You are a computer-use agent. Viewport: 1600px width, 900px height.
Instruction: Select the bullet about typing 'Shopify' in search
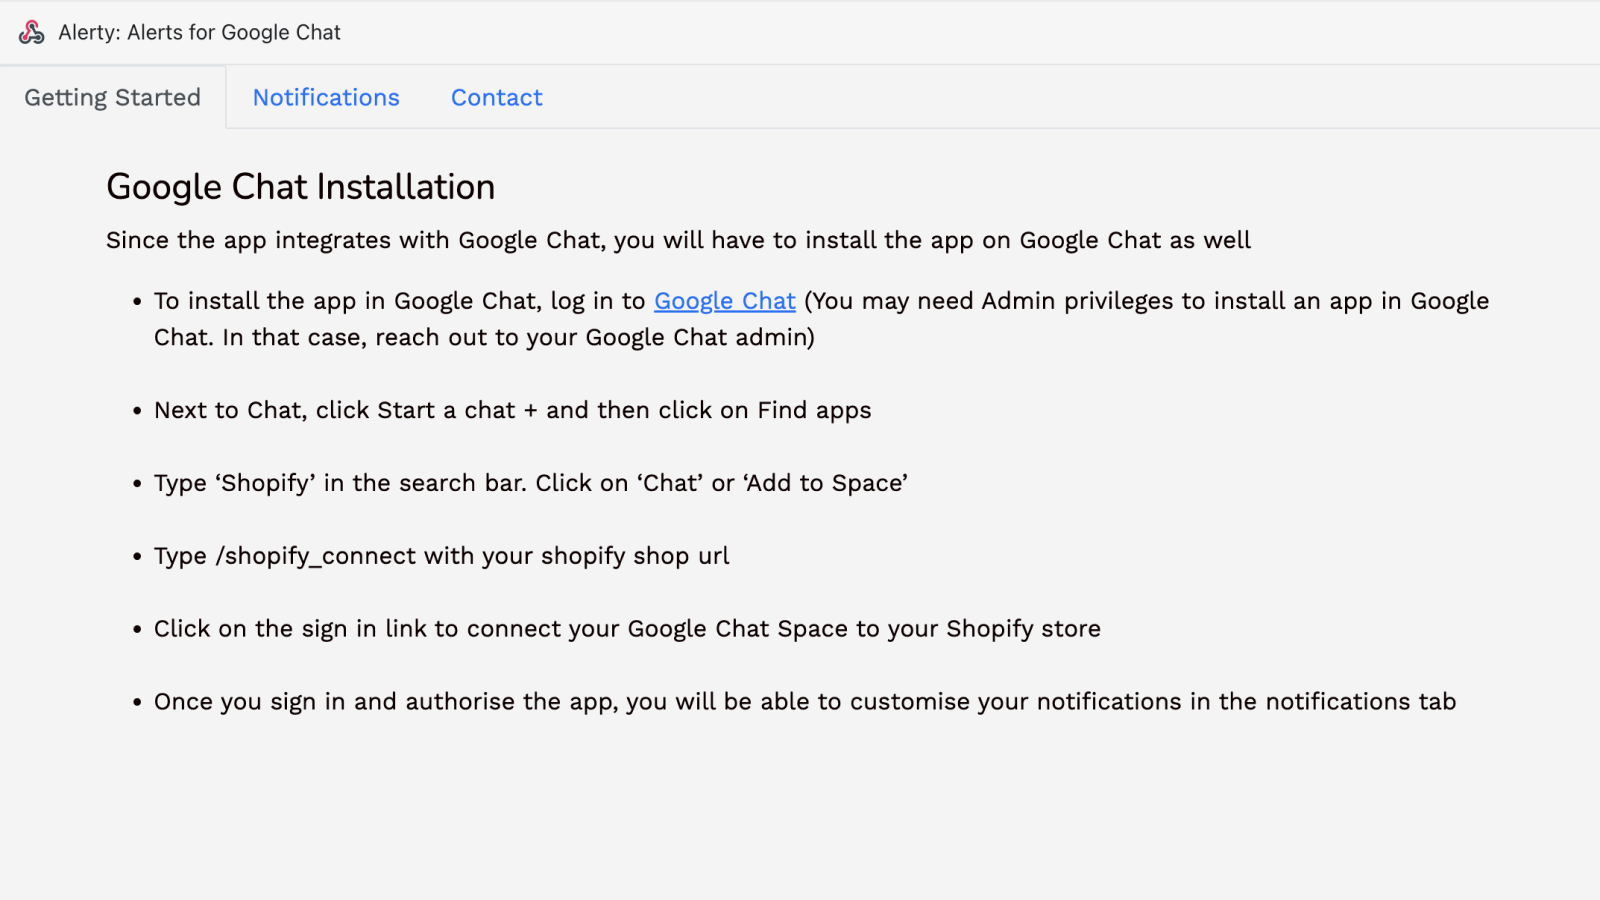click(x=530, y=483)
